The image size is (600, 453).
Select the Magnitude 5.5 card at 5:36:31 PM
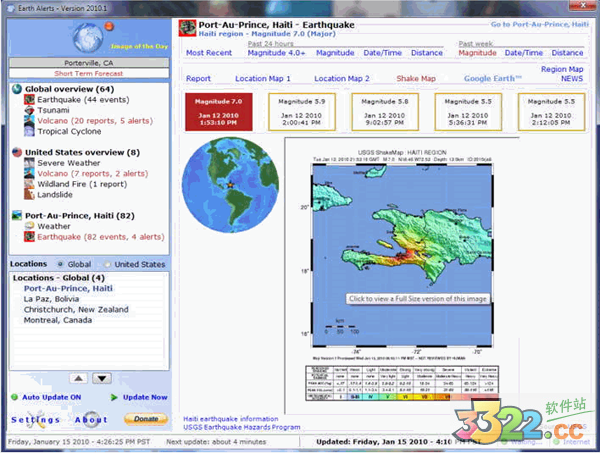(x=468, y=112)
